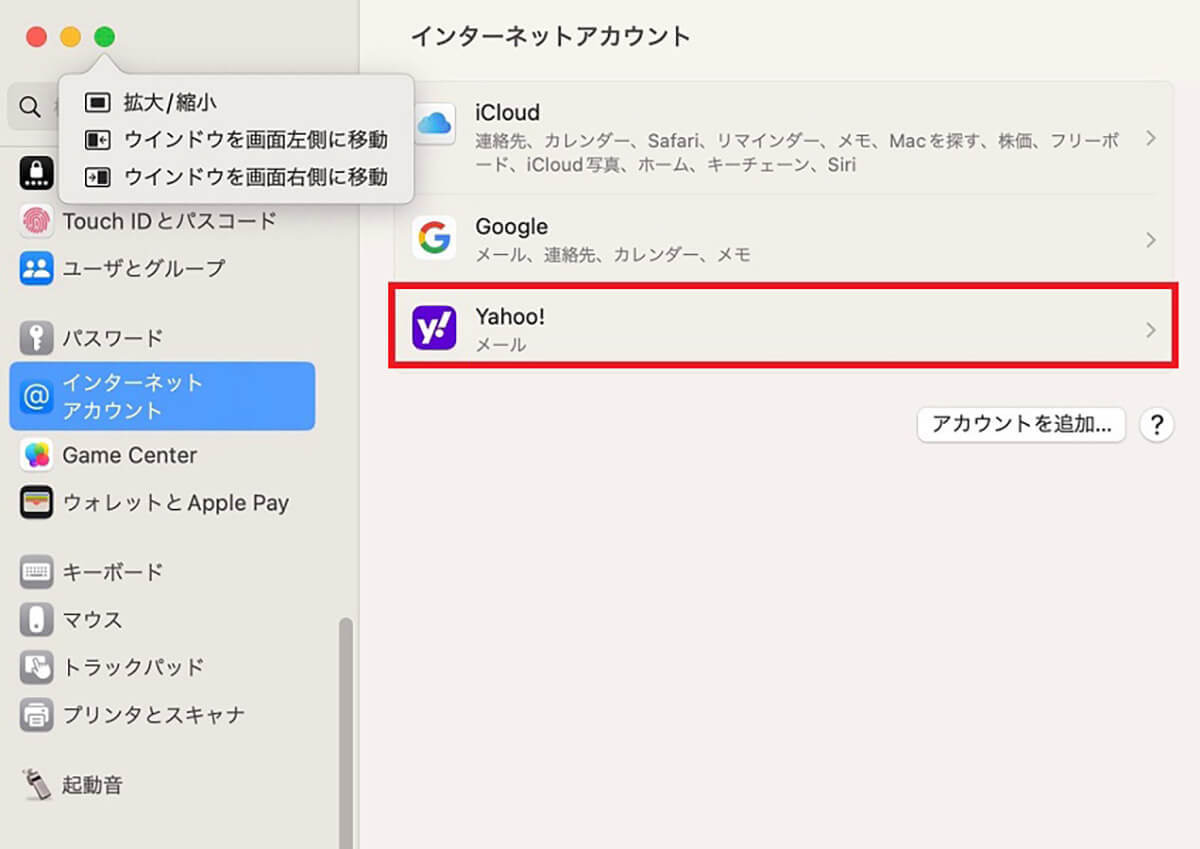Image resolution: width=1200 pixels, height=849 pixels.
Task: Select プリンタとスキャナ in sidebar
Action: [x=162, y=715]
